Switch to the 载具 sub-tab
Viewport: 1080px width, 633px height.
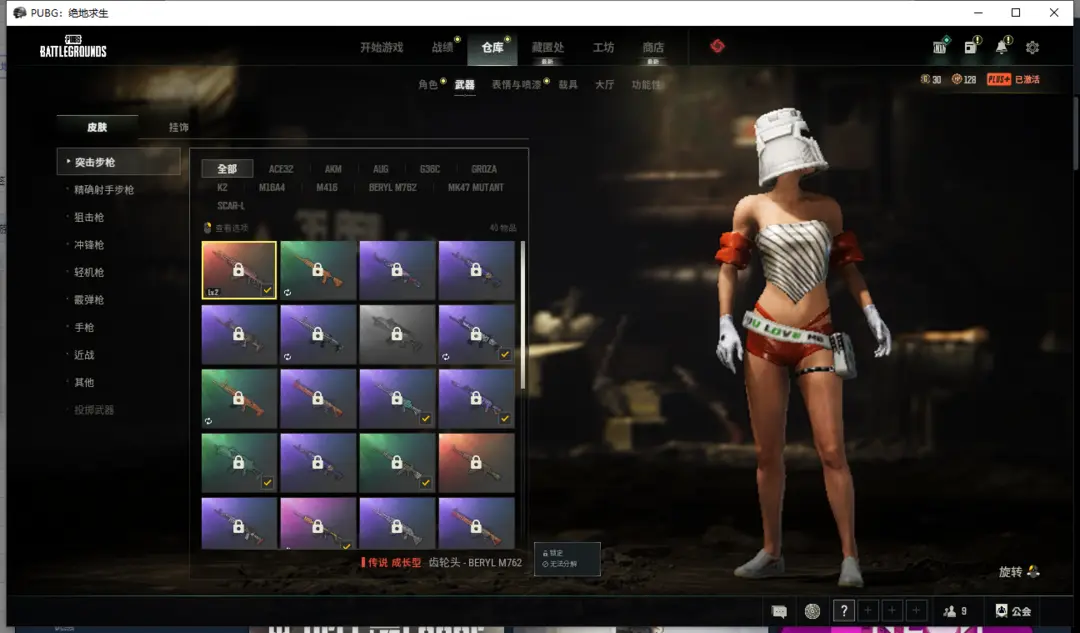click(x=568, y=84)
